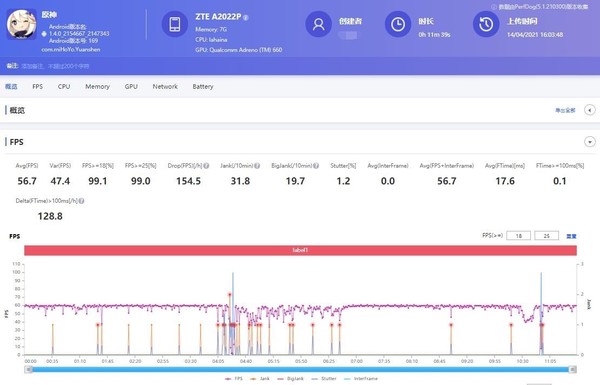Click info icon next to ZTE A2022P

(x=246, y=18)
